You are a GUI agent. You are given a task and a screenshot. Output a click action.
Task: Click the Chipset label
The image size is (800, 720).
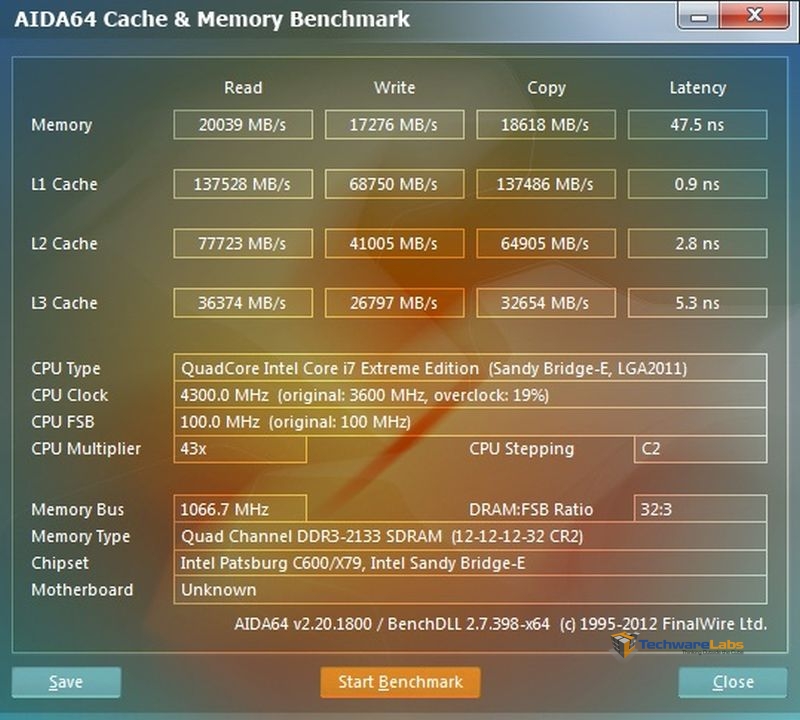click(x=60, y=563)
